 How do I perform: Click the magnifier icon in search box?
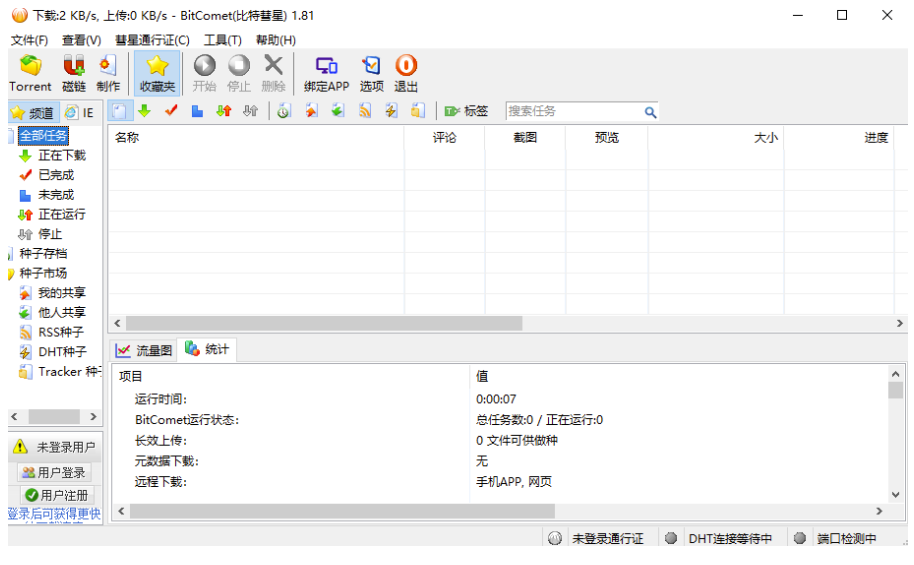(650, 112)
